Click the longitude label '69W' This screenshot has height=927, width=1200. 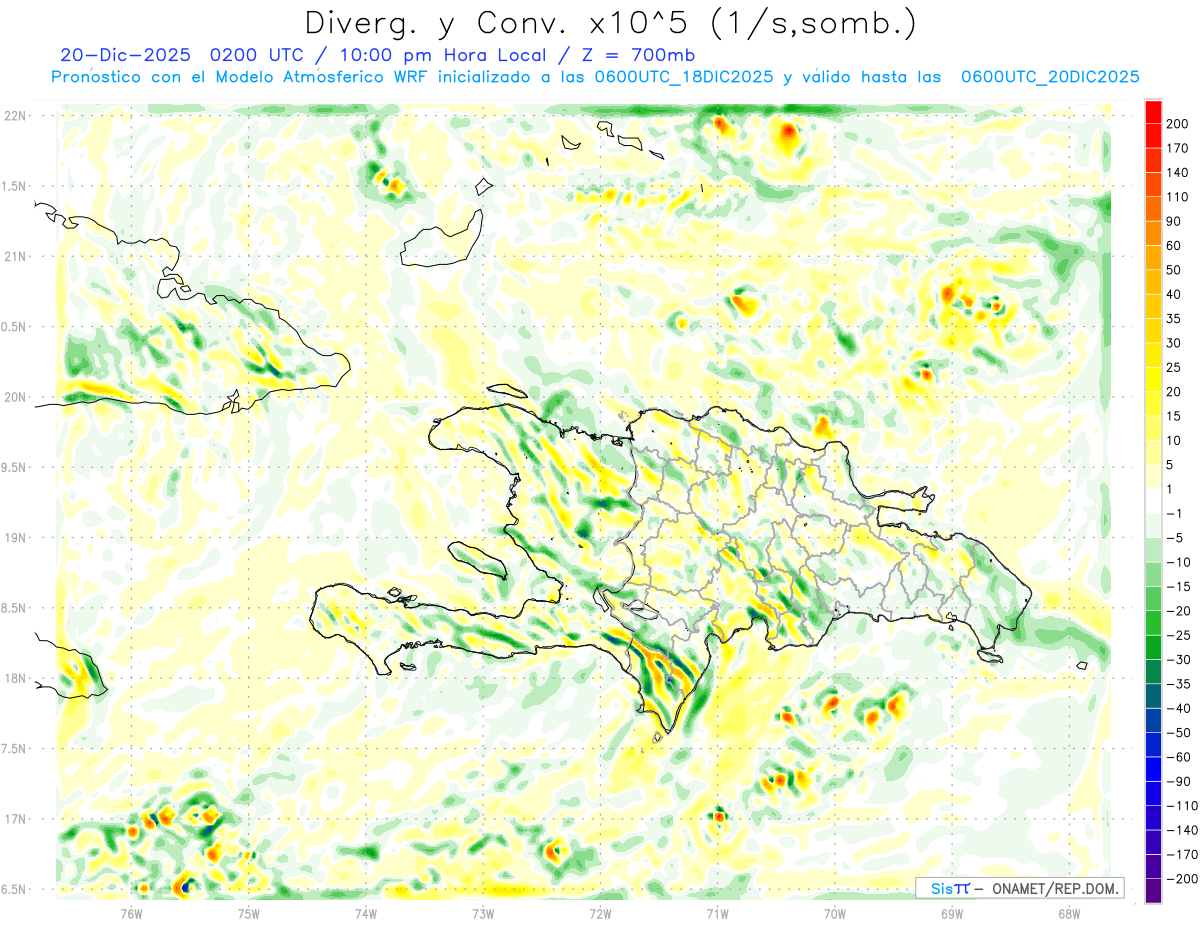click(x=952, y=913)
